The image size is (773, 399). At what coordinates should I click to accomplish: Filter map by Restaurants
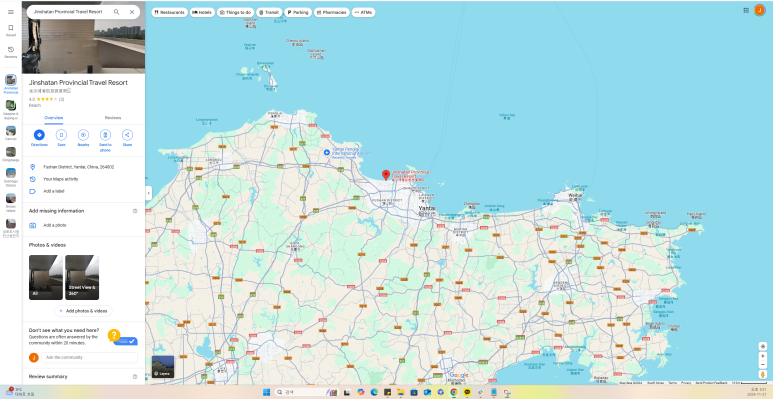pyautogui.click(x=170, y=12)
